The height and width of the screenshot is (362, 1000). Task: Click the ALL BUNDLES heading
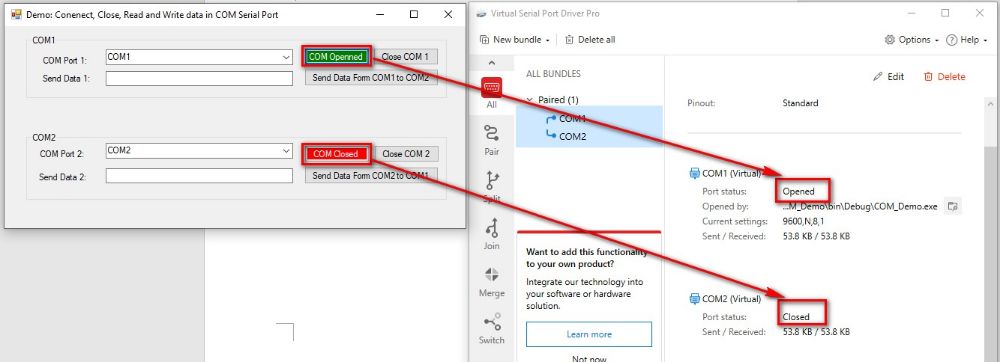[x=553, y=74]
